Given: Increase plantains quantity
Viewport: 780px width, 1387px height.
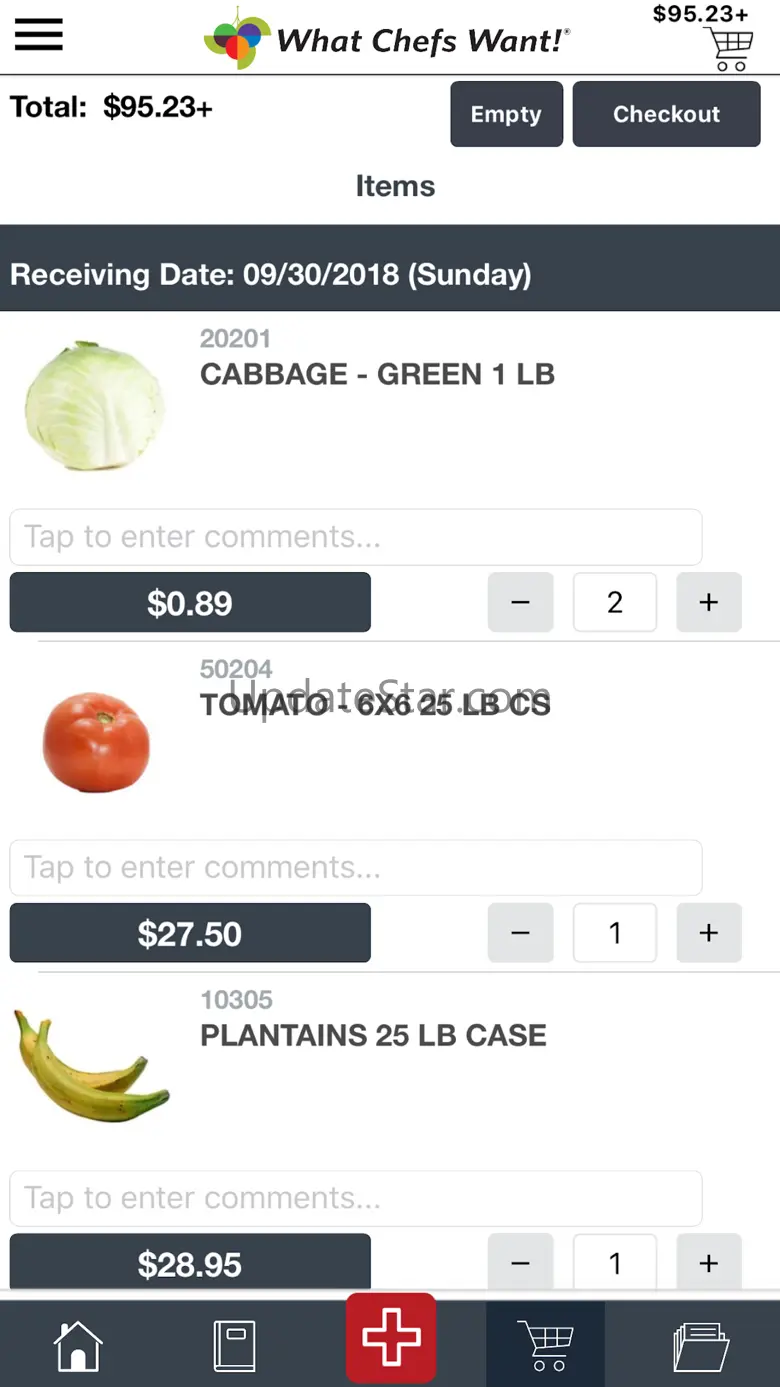Looking at the screenshot, I should click(x=709, y=1262).
